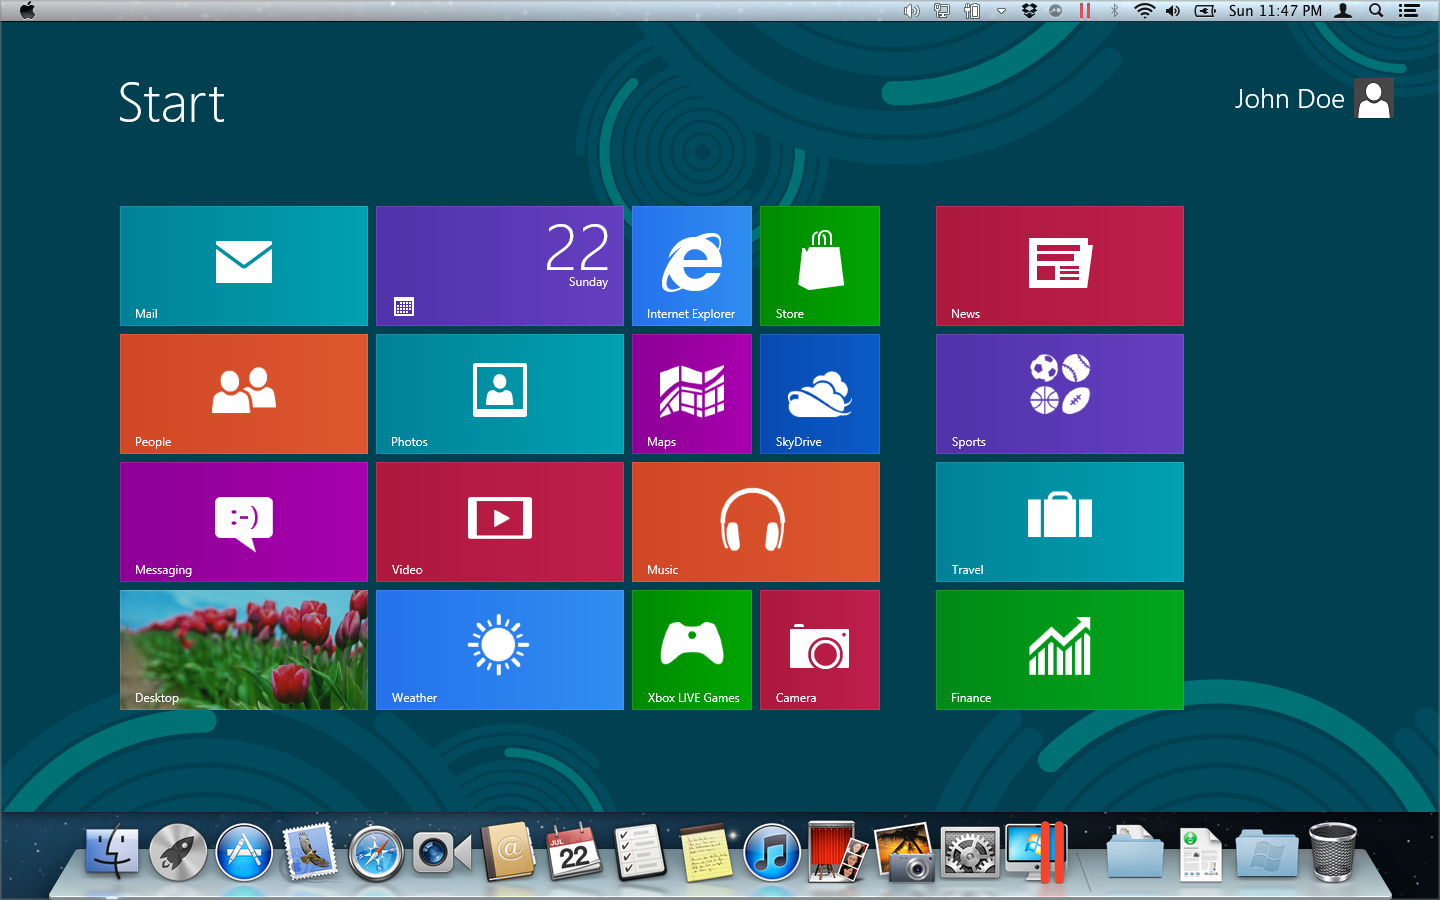Launch iTunes from the Dock

pyautogui.click(x=772, y=853)
